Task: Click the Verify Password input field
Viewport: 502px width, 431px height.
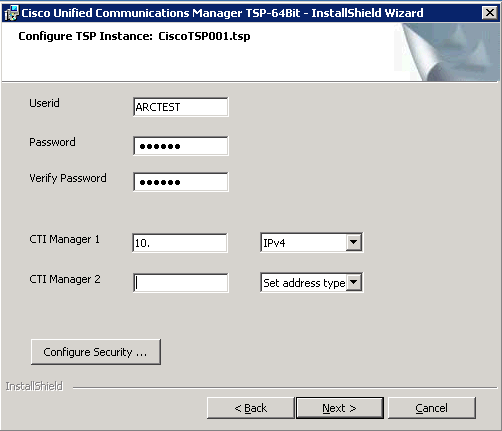Action: click(181, 182)
